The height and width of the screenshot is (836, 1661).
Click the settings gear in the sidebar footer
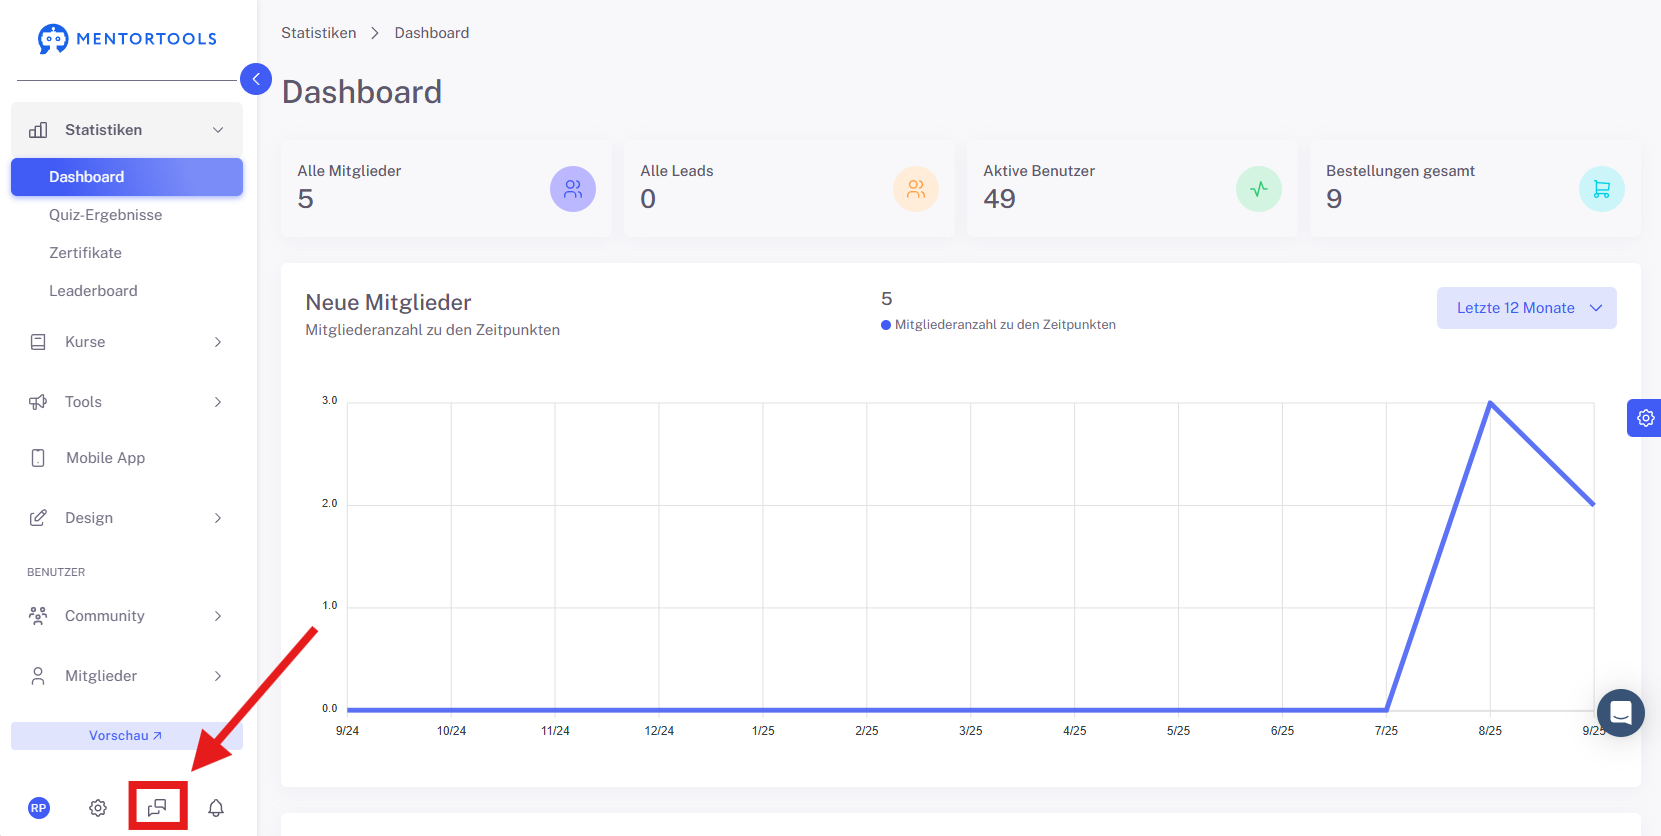[98, 808]
